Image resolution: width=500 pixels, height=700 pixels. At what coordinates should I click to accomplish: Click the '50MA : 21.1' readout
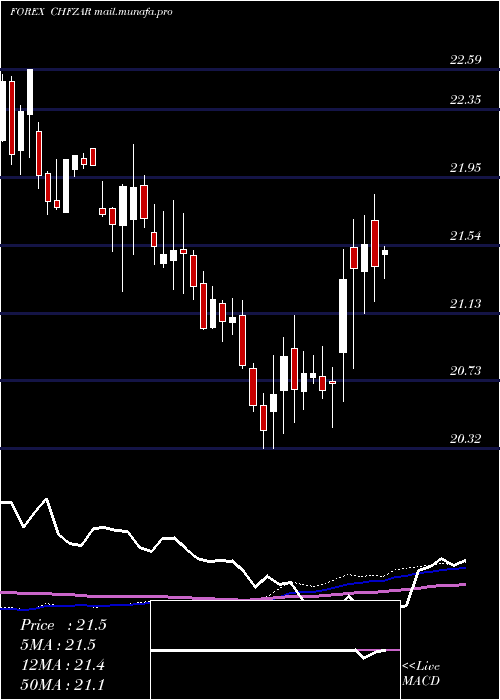[62, 684]
